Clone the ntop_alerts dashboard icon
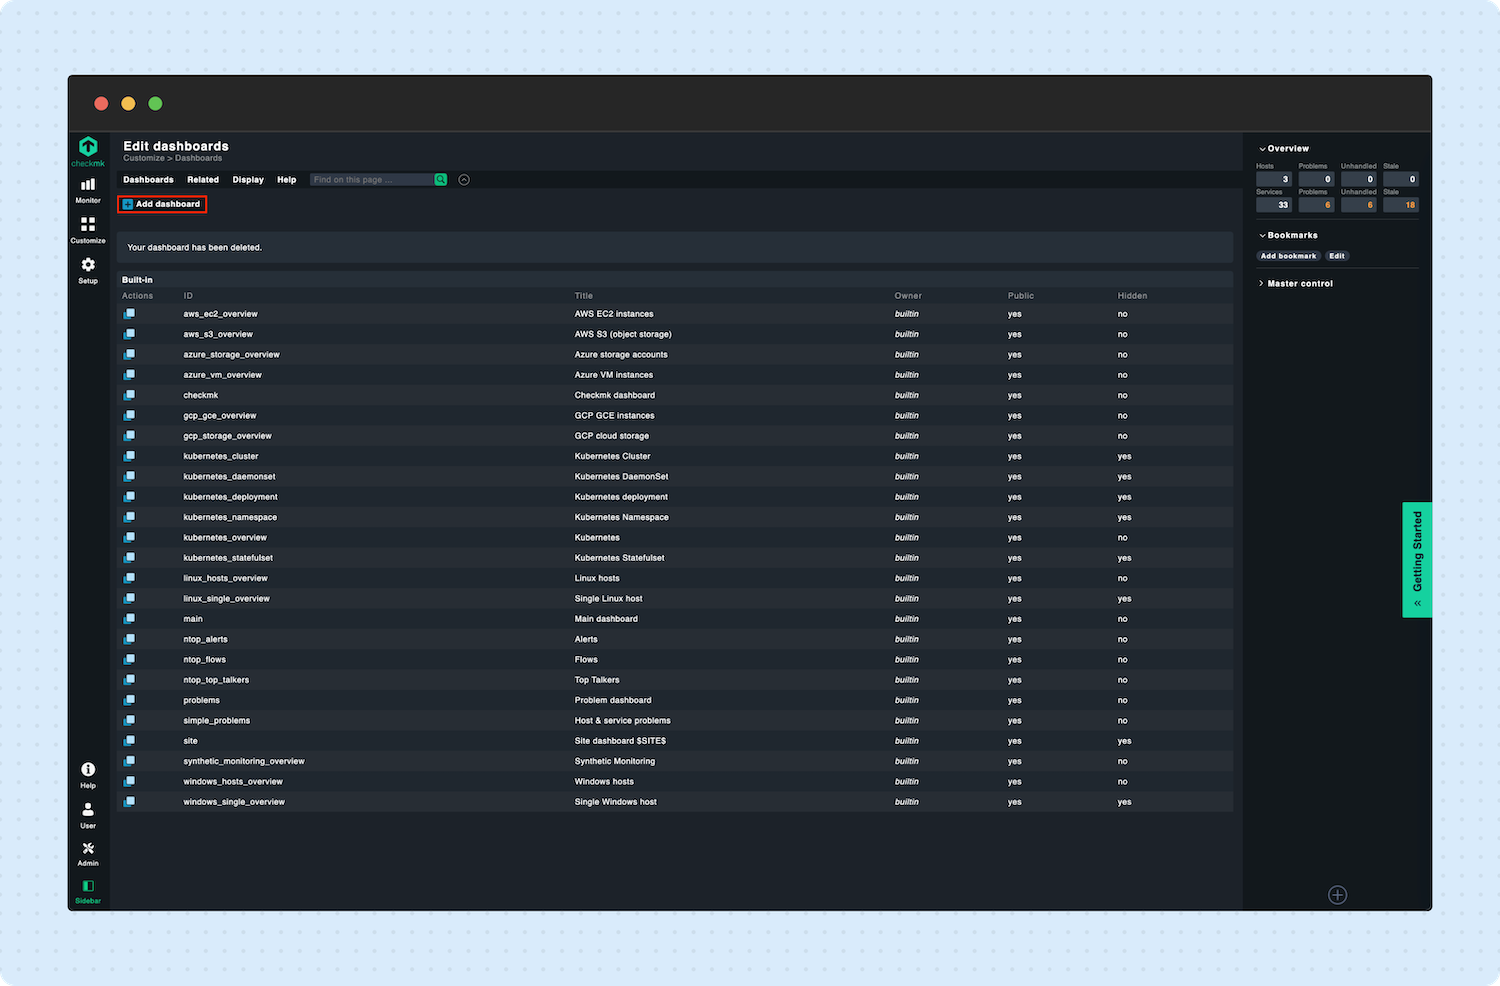1500x986 pixels. coord(129,639)
